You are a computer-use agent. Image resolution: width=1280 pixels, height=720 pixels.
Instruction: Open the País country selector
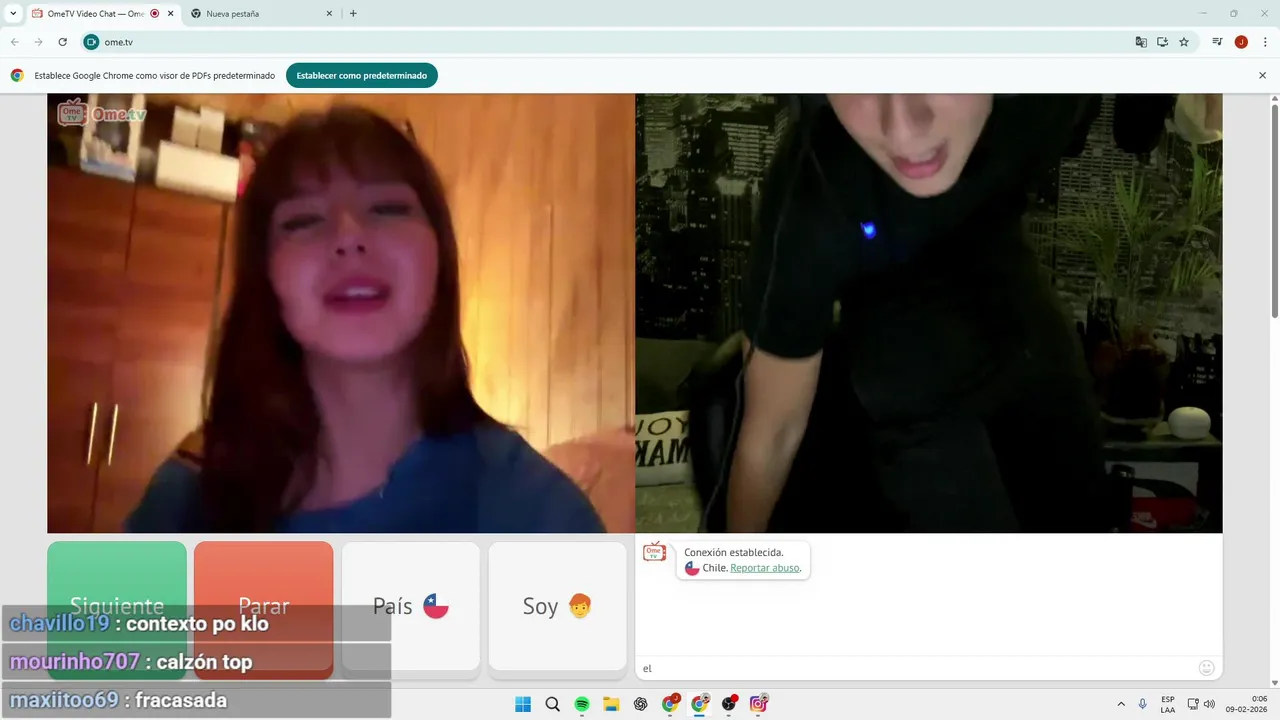click(x=411, y=606)
